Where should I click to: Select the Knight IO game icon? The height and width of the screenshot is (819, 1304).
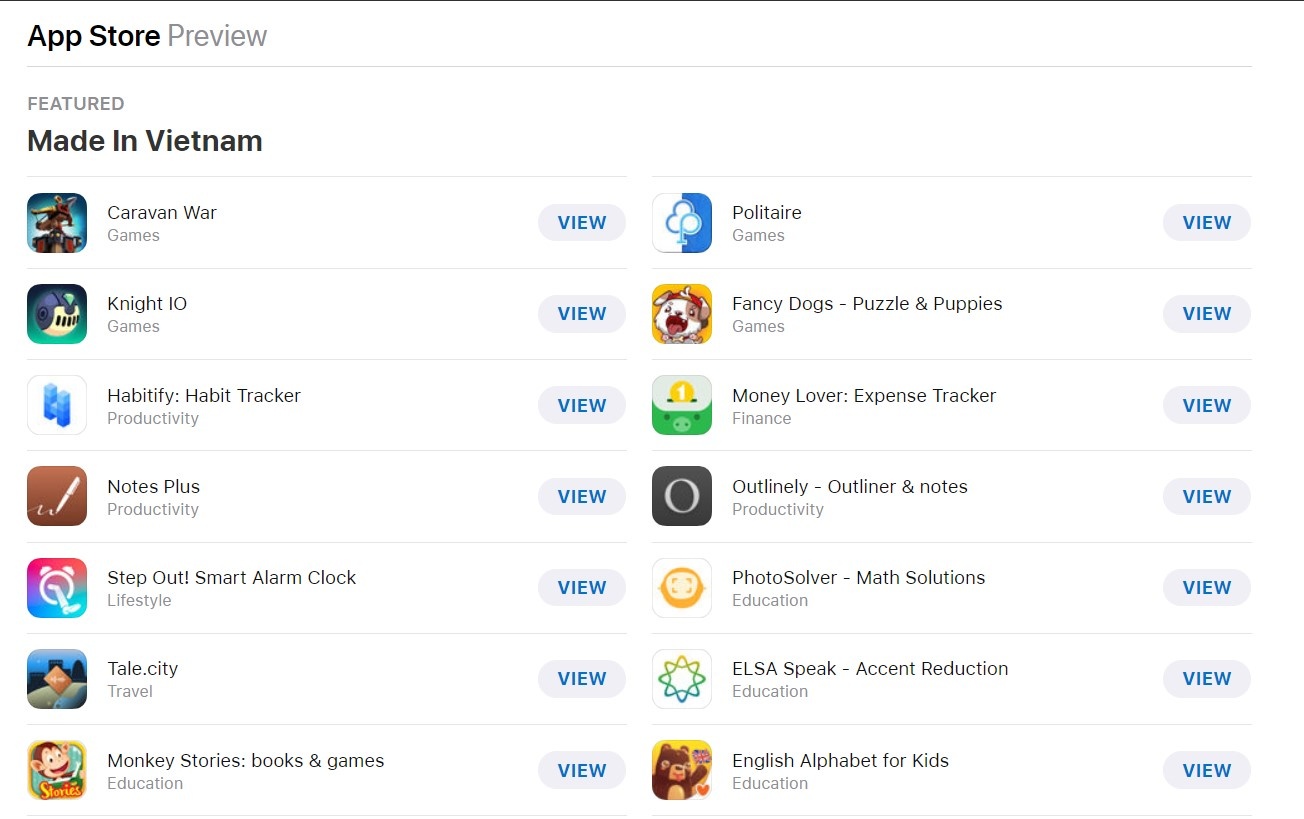pyautogui.click(x=57, y=313)
